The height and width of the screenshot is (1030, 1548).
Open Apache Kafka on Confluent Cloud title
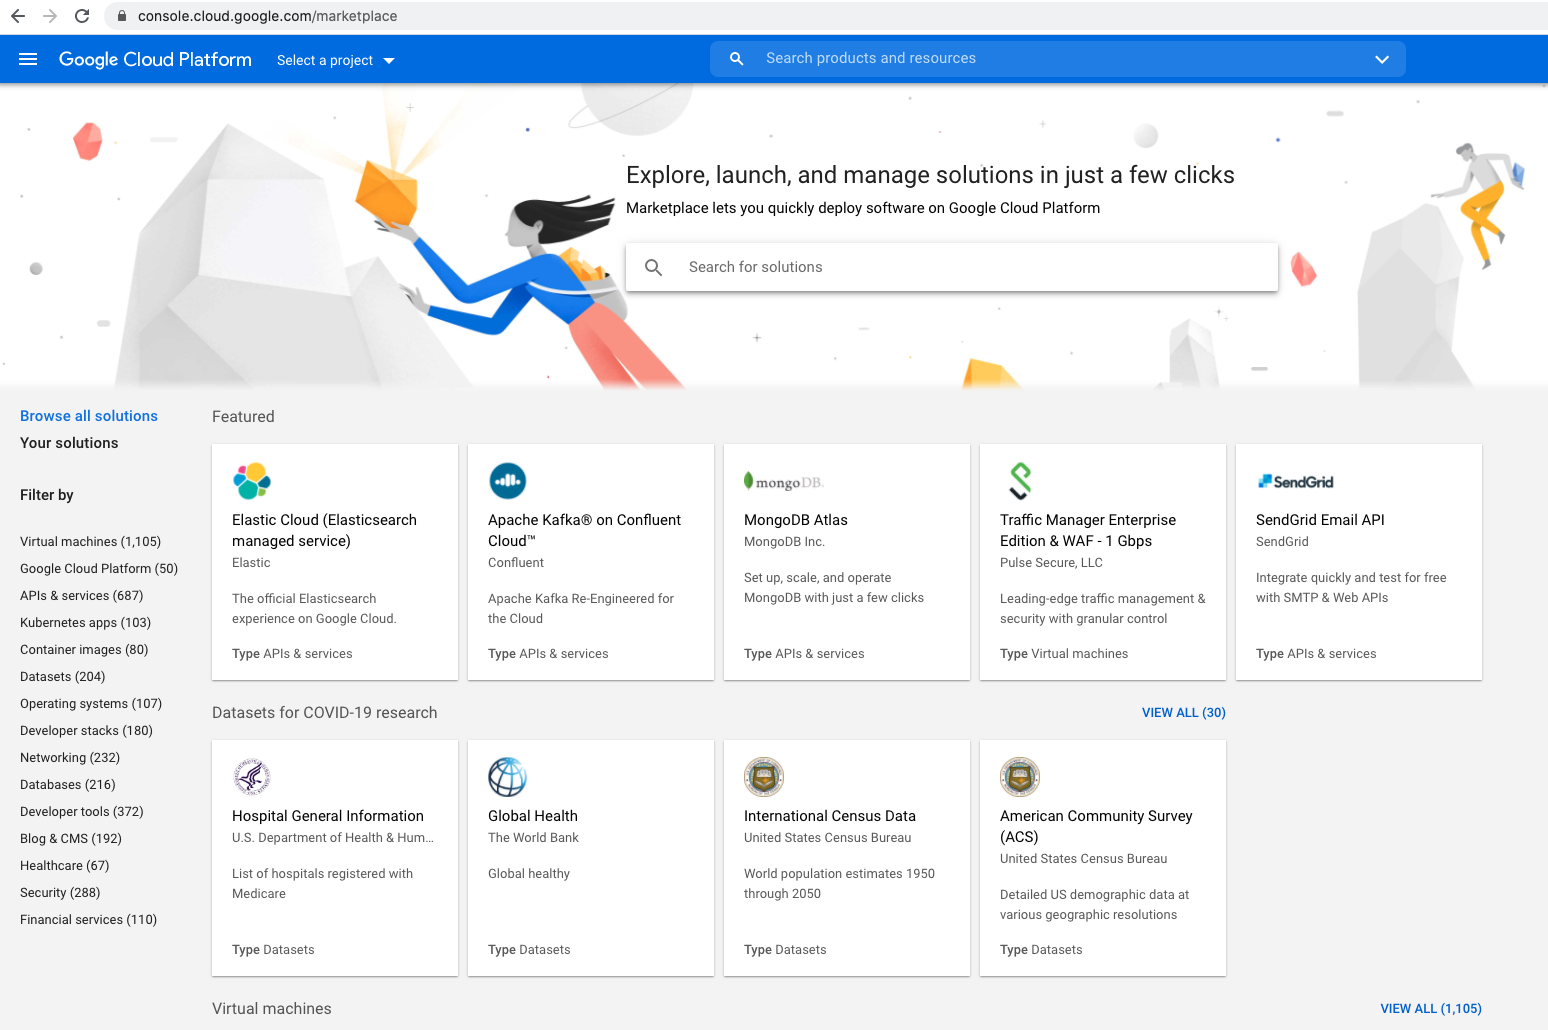pos(584,530)
